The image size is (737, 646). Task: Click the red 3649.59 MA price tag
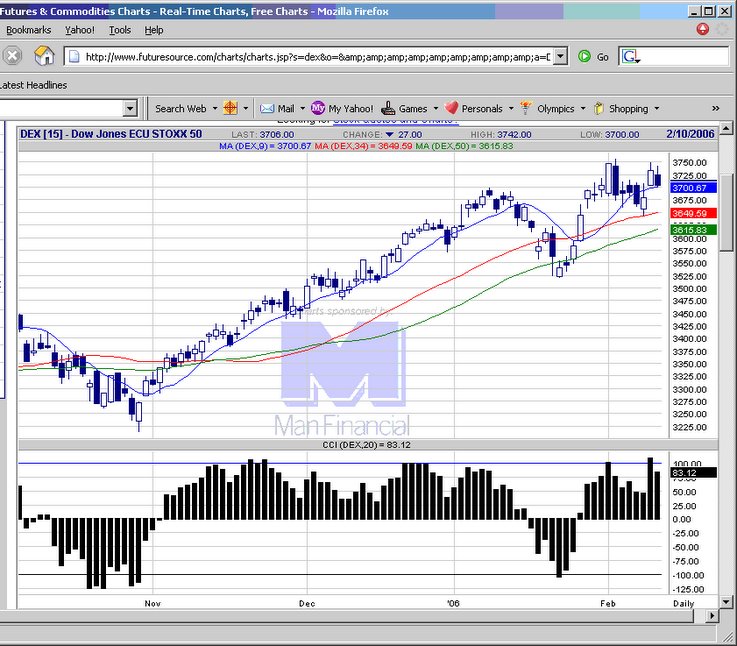[x=693, y=213]
